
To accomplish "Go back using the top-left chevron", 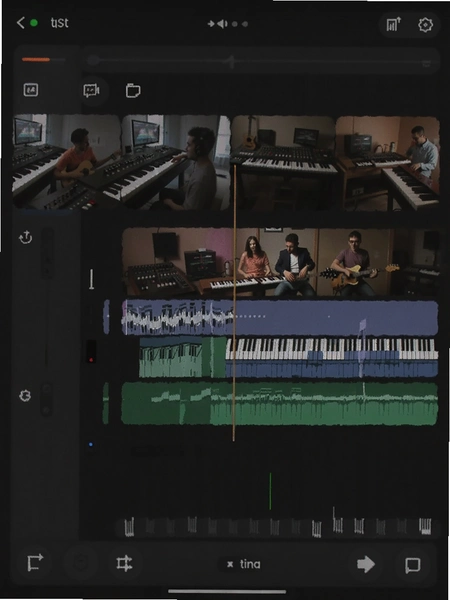I will [x=21, y=23].
